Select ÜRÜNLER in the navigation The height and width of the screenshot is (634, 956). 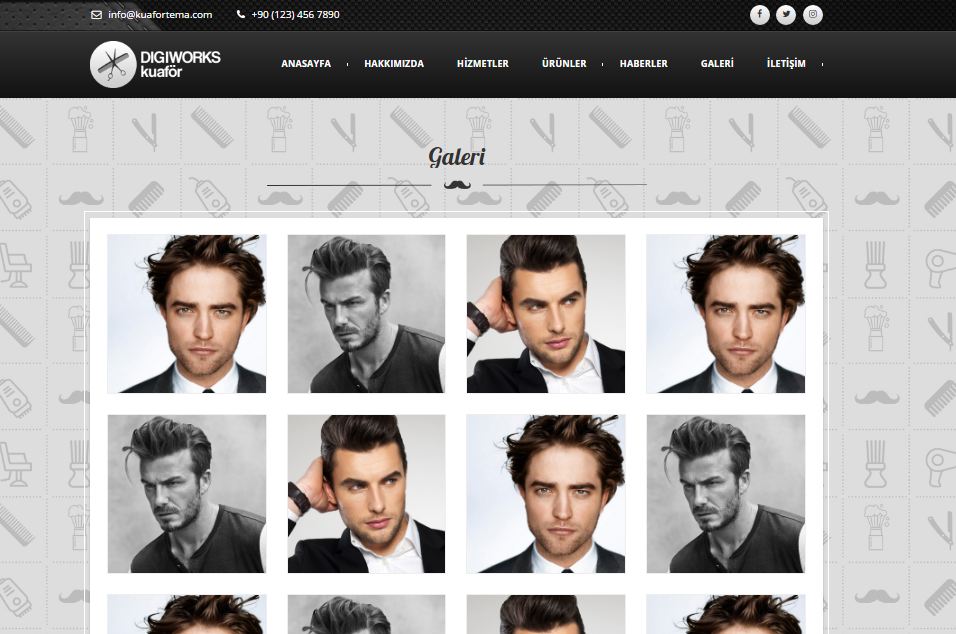pos(564,63)
